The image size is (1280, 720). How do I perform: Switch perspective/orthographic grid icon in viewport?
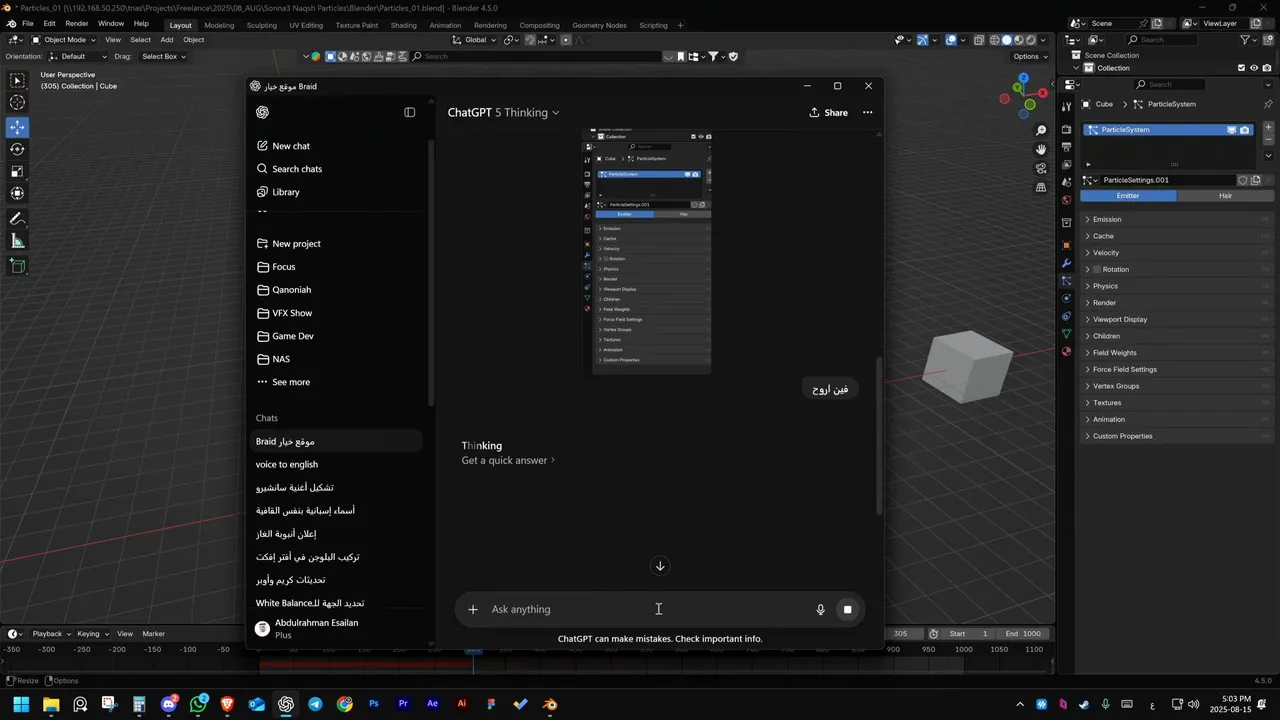(1041, 187)
